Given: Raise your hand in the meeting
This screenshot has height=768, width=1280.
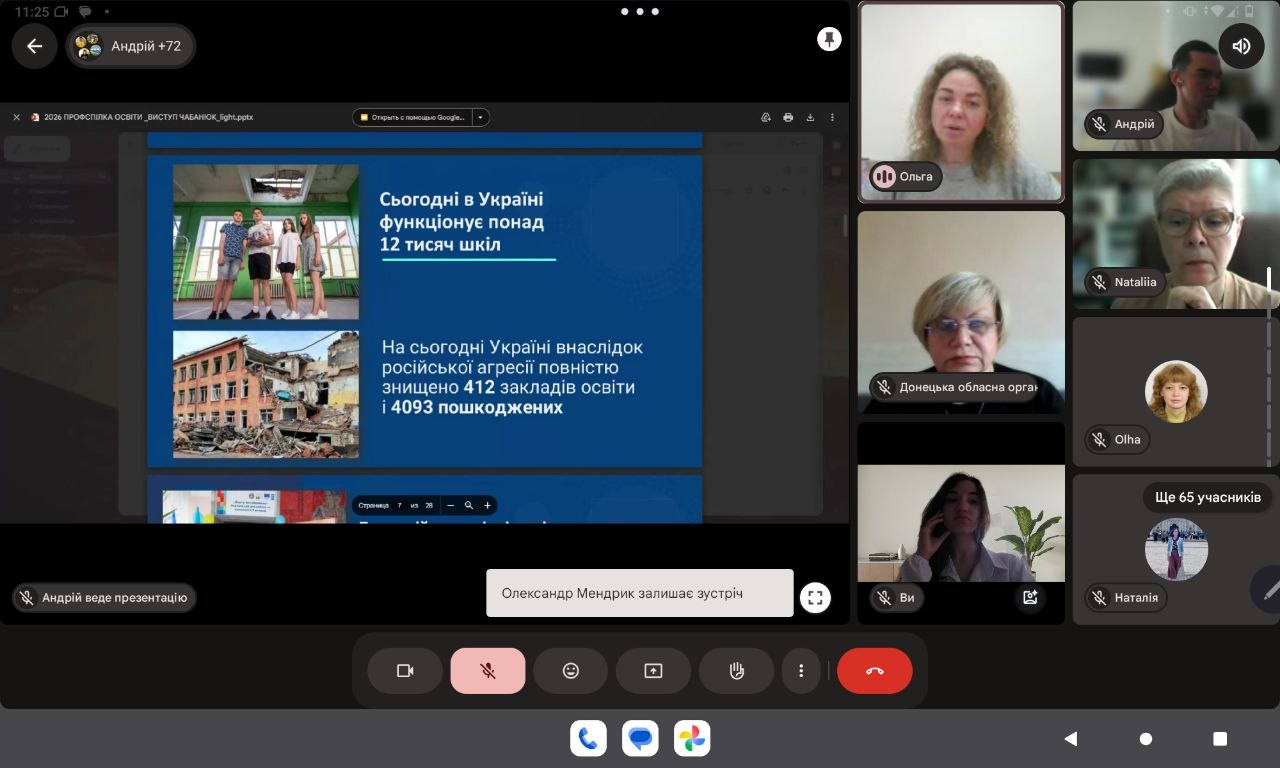Looking at the screenshot, I should click(x=737, y=671).
